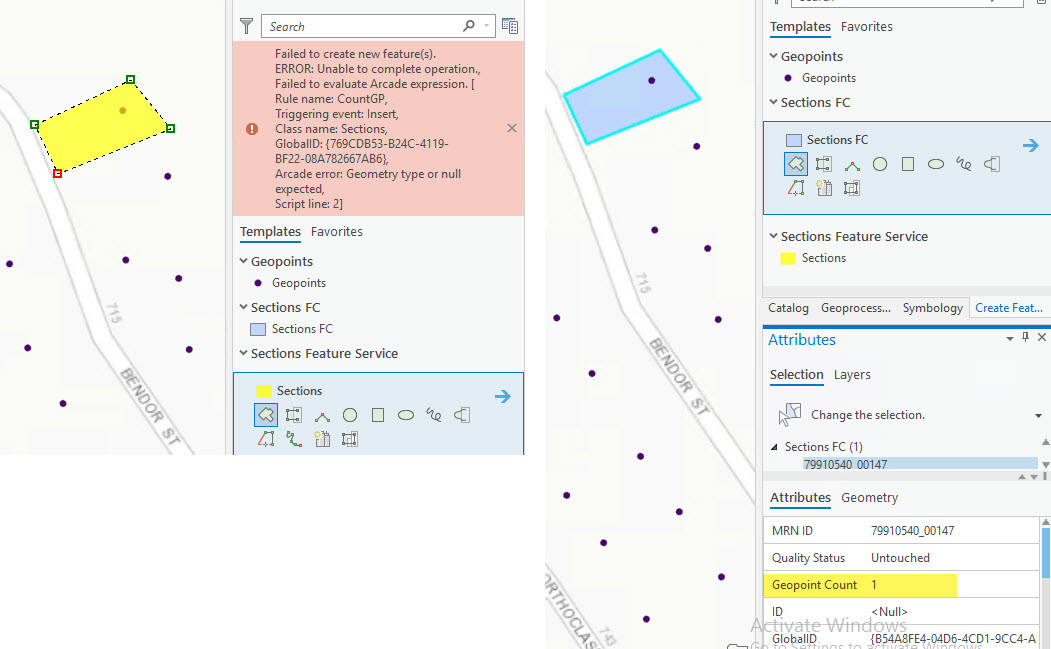Switch to the Geoprocess... pane tab
The height and width of the screenshot is (649, 1051).
tap(856, 308)
